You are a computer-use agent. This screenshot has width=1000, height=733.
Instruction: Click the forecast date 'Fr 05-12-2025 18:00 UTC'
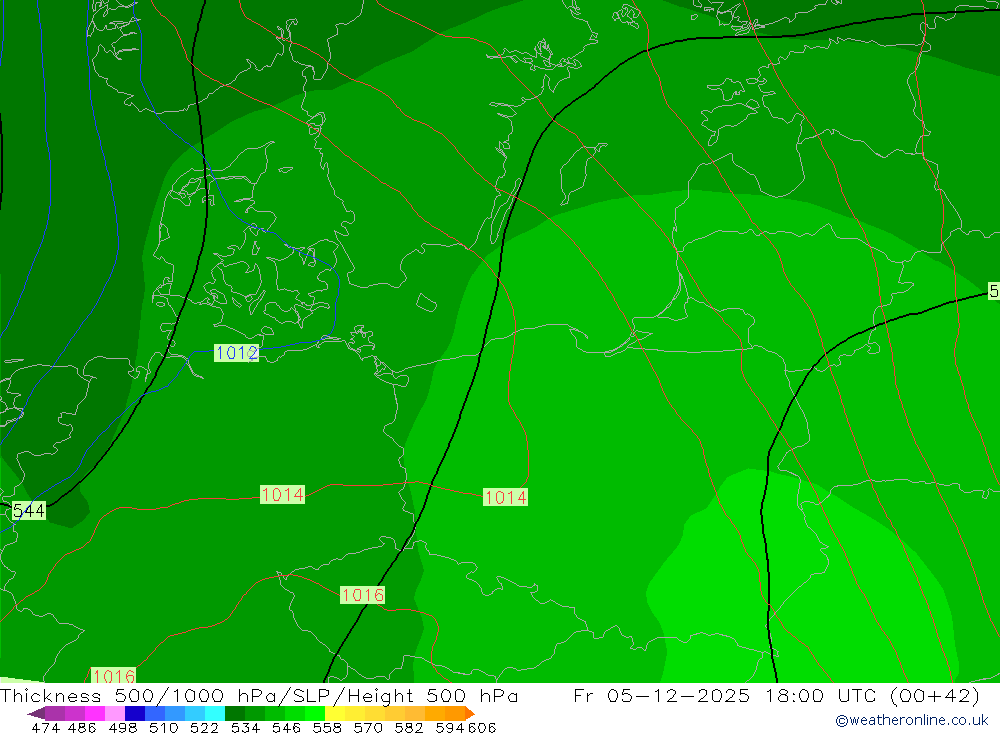tap(726, 695)
